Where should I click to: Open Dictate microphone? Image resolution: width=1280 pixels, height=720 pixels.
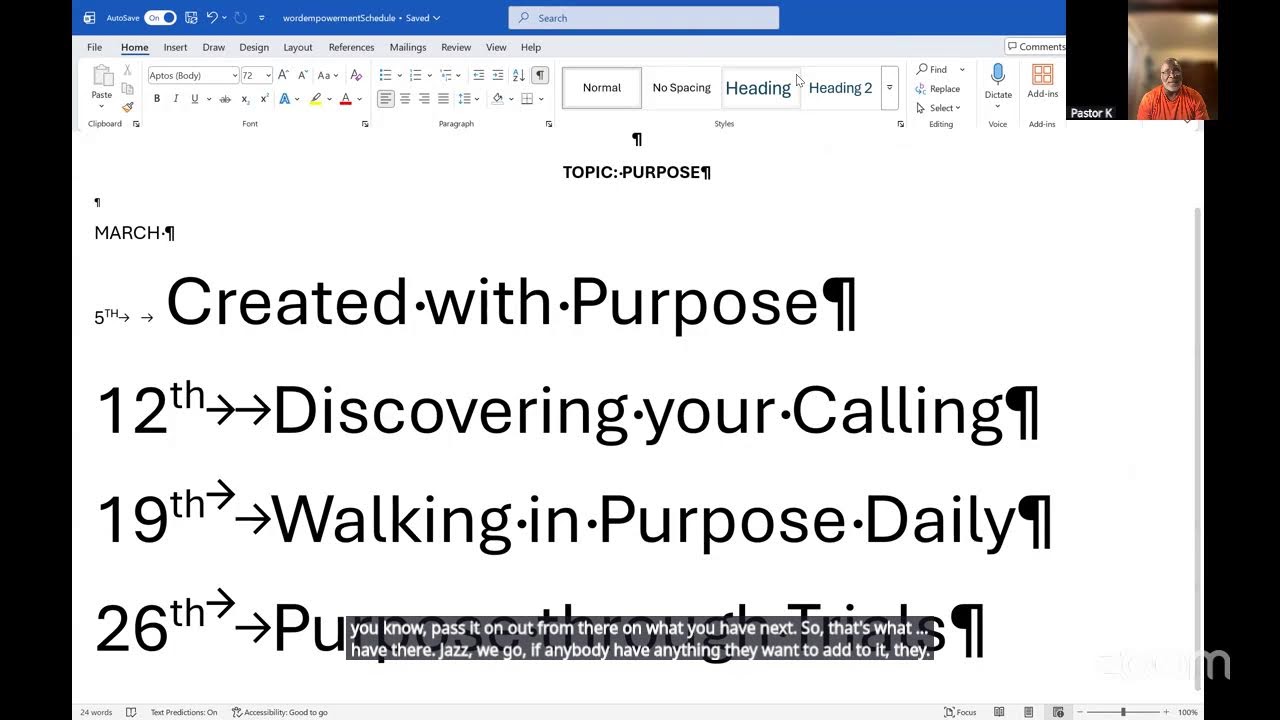998,81
